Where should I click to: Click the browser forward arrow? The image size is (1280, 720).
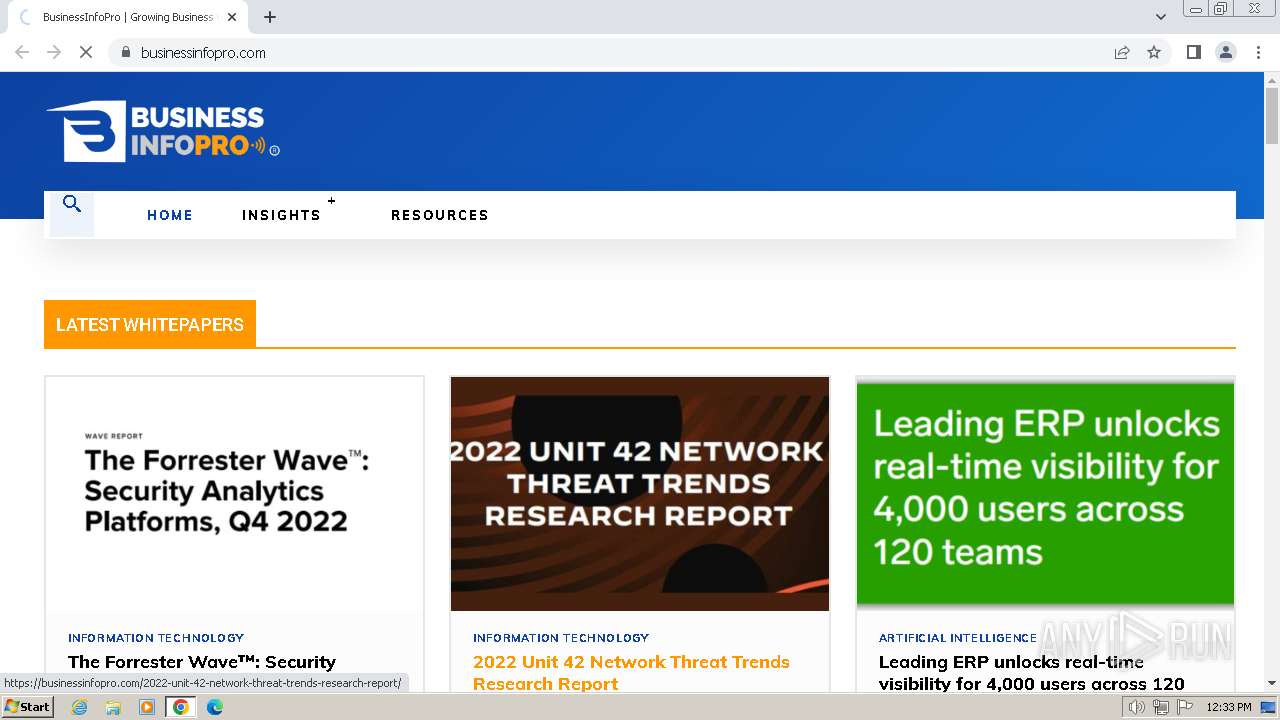pos(54,52)
